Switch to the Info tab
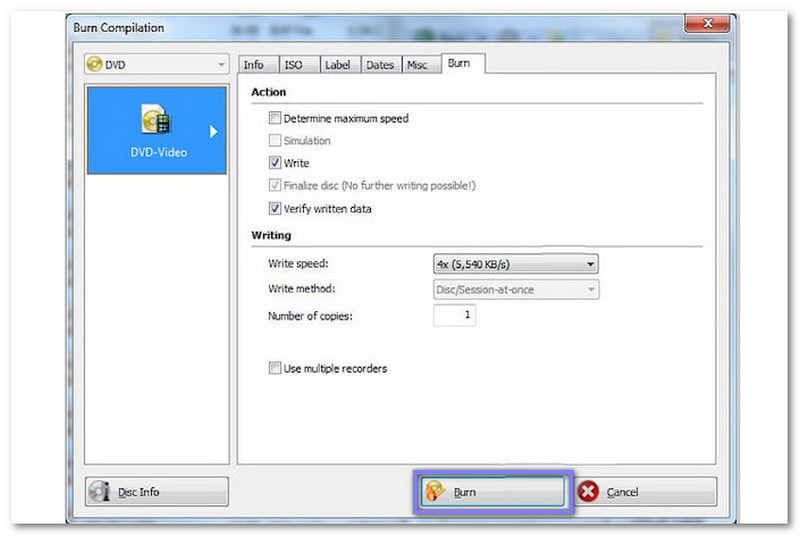The image size is (800, 536). tap(258, 65)
